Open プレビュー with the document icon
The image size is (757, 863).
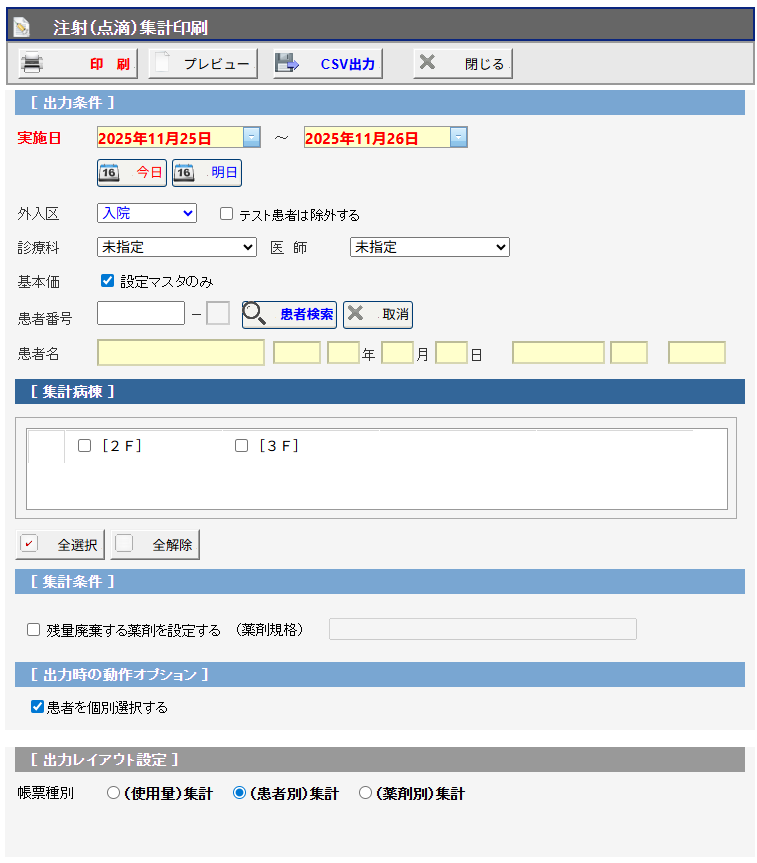163,63
